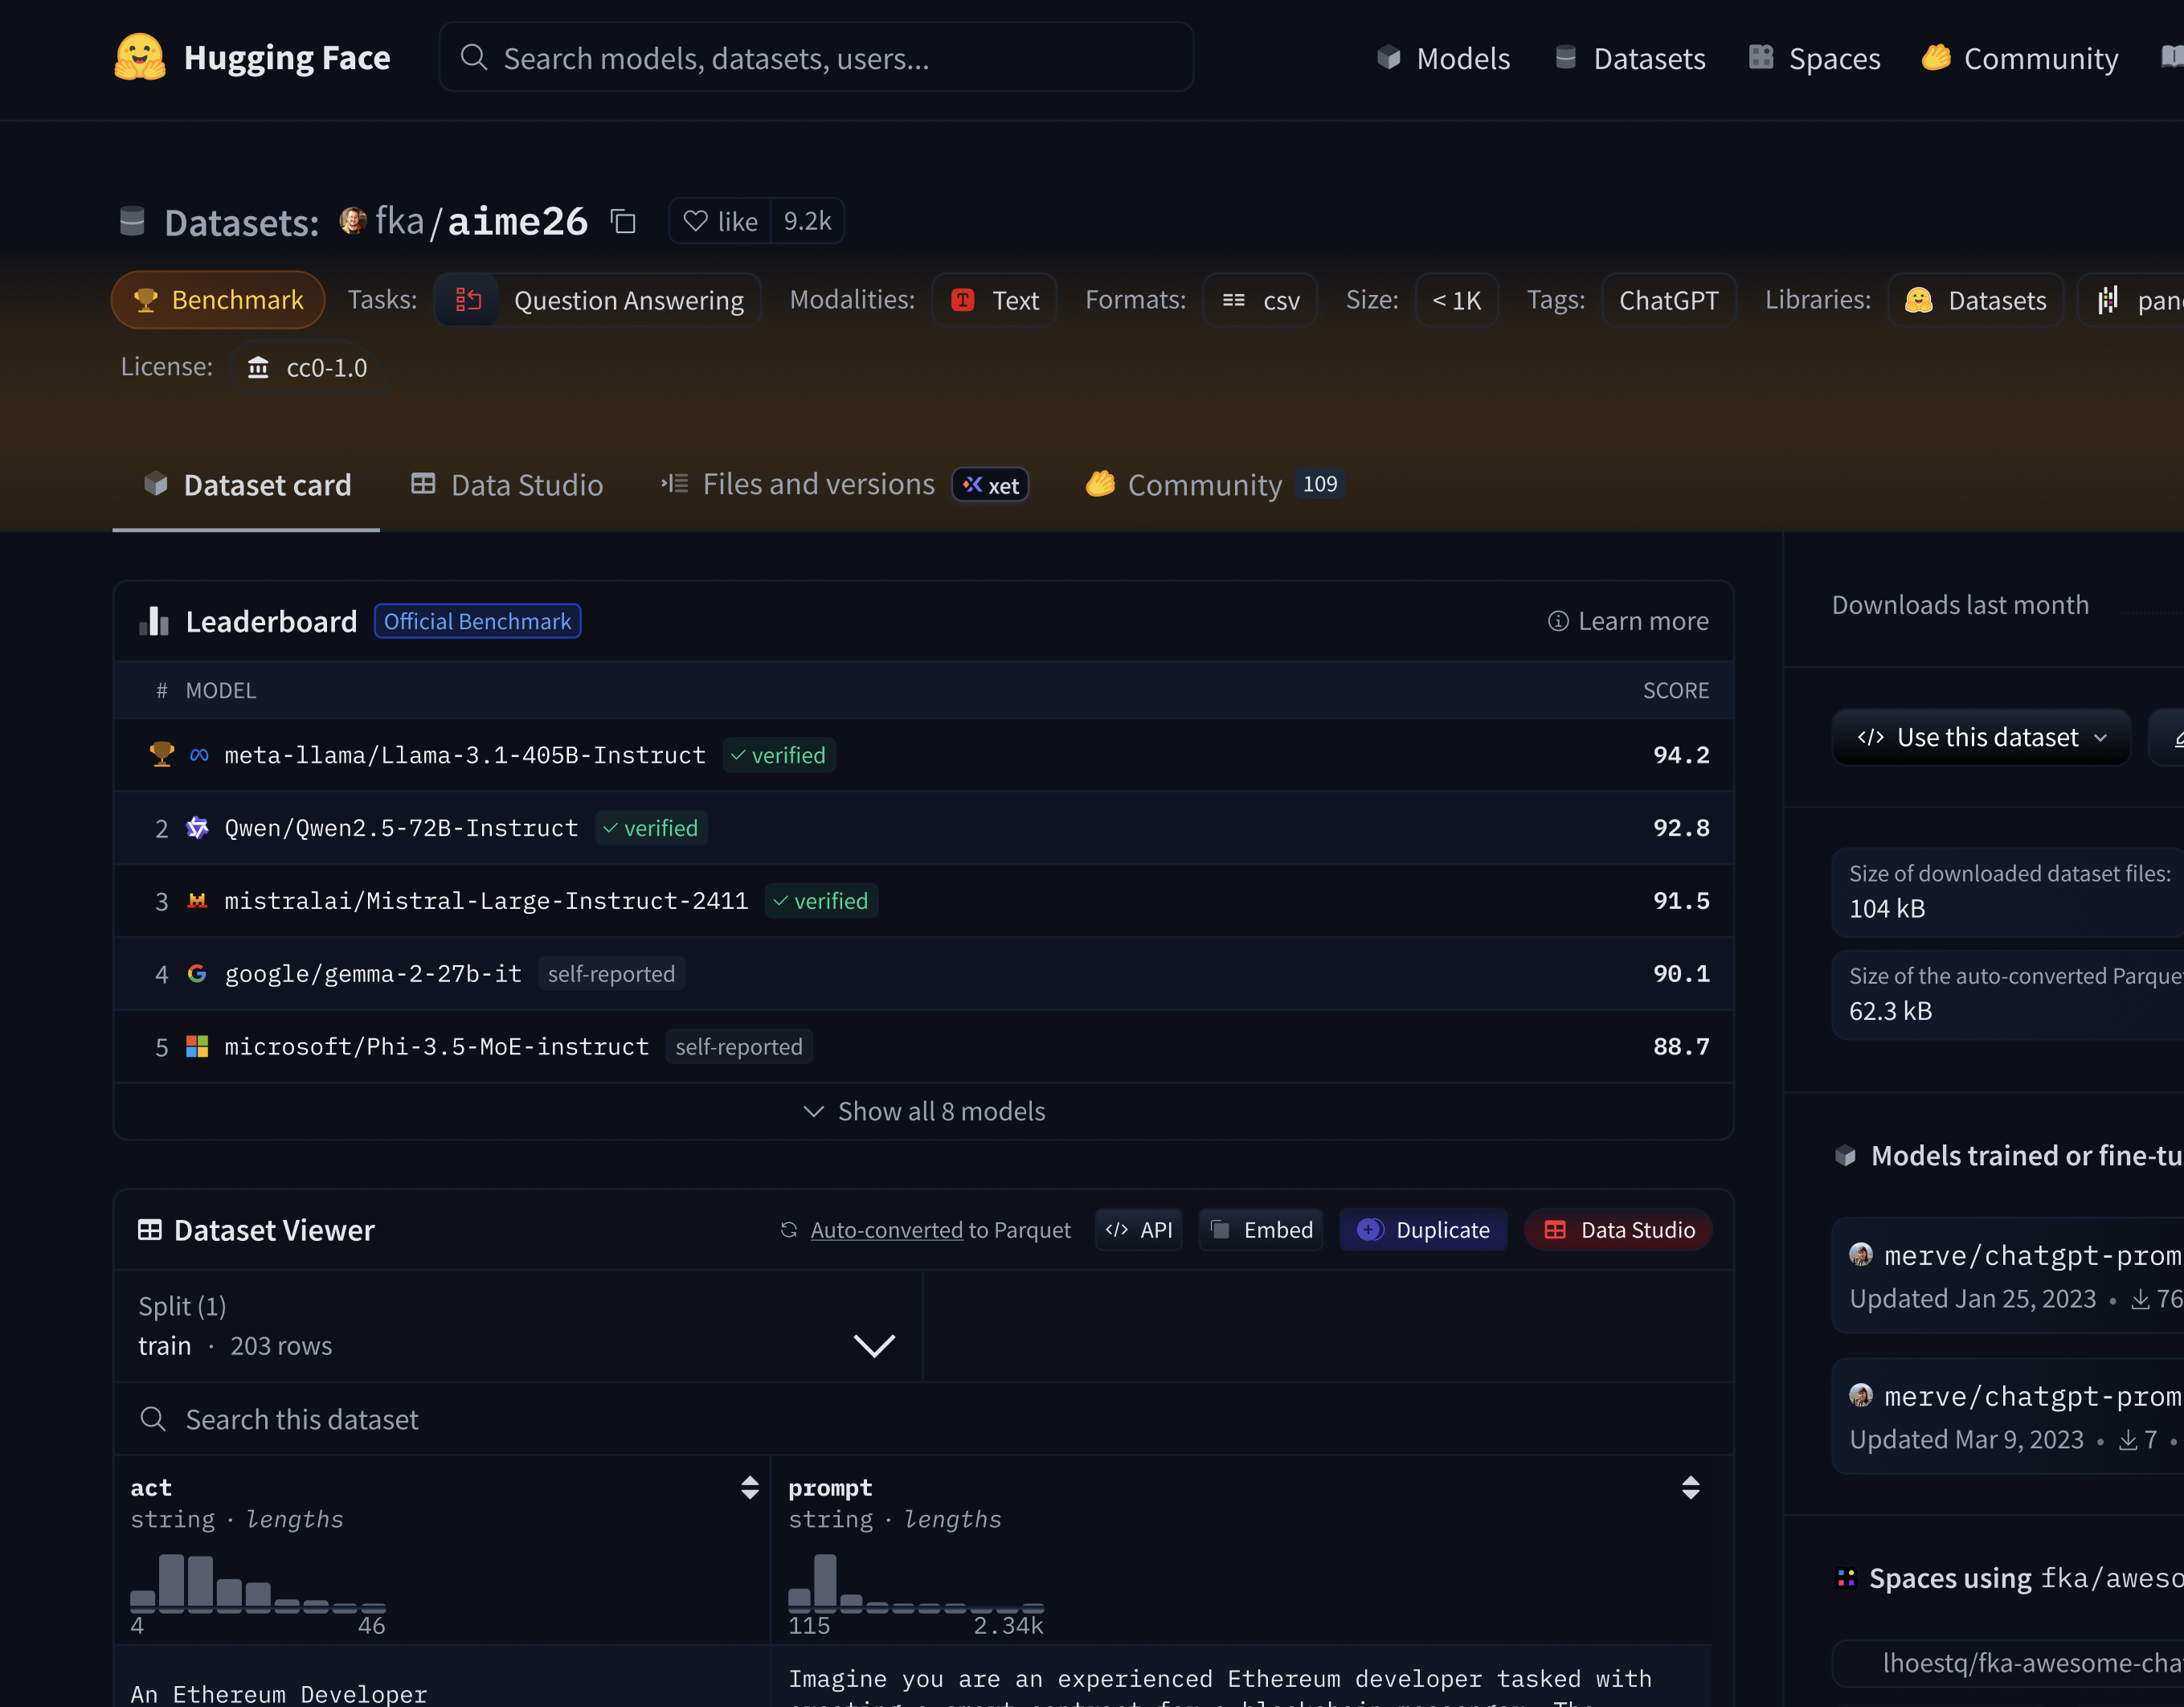Click the Duplicate dataset icon
Screen dimensions: 2184x1707
point(1369,1230)
